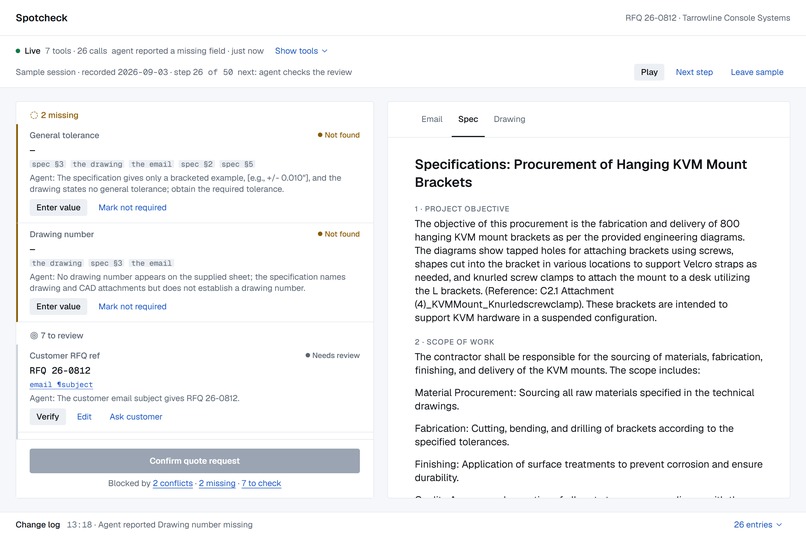Click the 7 tools · 26 calls text
Image resolution: width=806 pixels, height=537 pixels.
tap(76, 51)
